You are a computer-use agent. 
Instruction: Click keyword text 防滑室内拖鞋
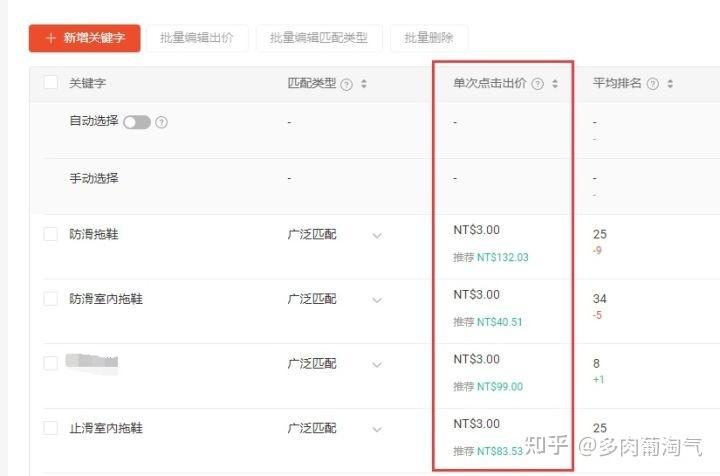click(106, 299)
